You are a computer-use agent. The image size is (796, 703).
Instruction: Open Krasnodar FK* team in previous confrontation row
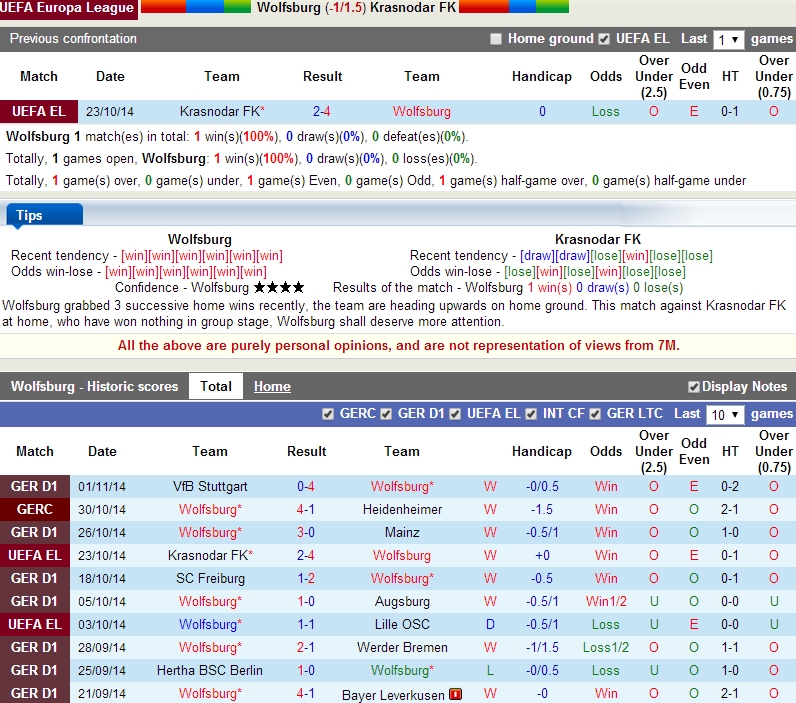tap(222, 112)
